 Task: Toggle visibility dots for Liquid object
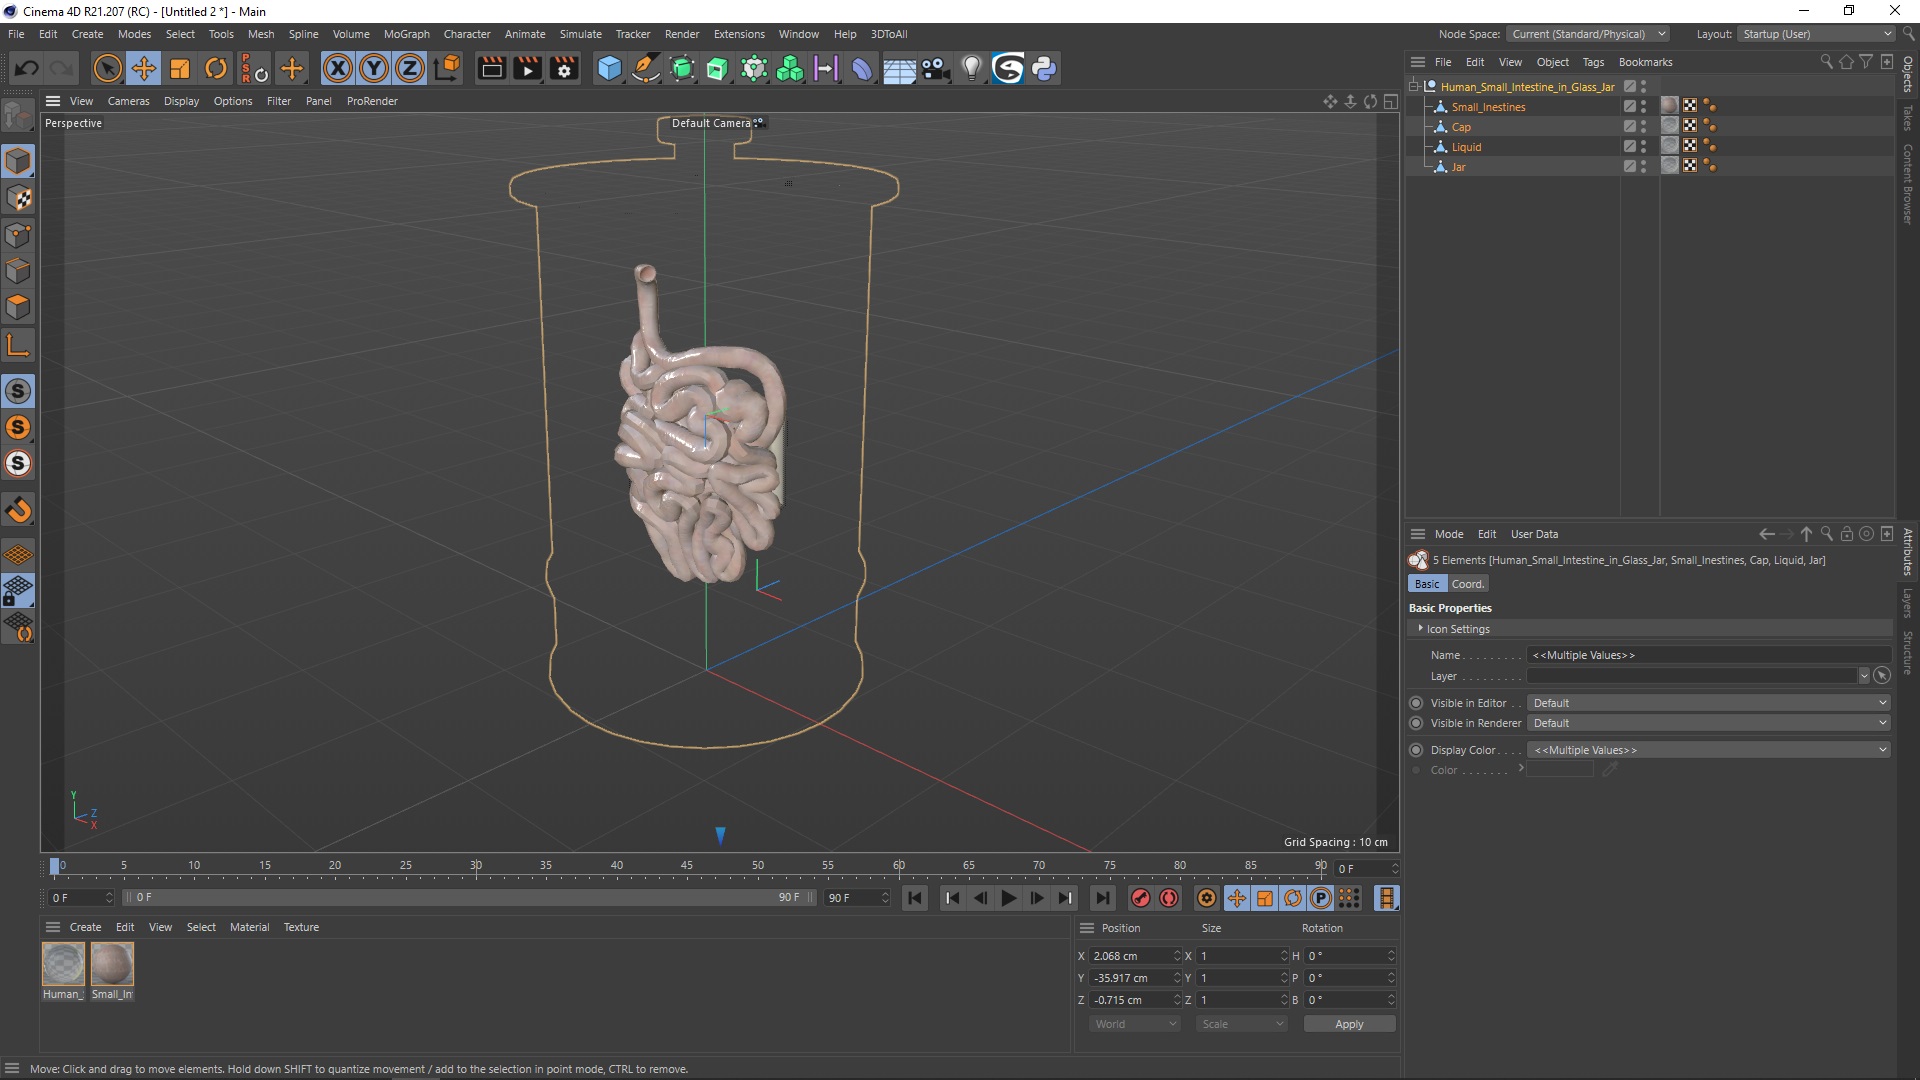coord(1643,147)
